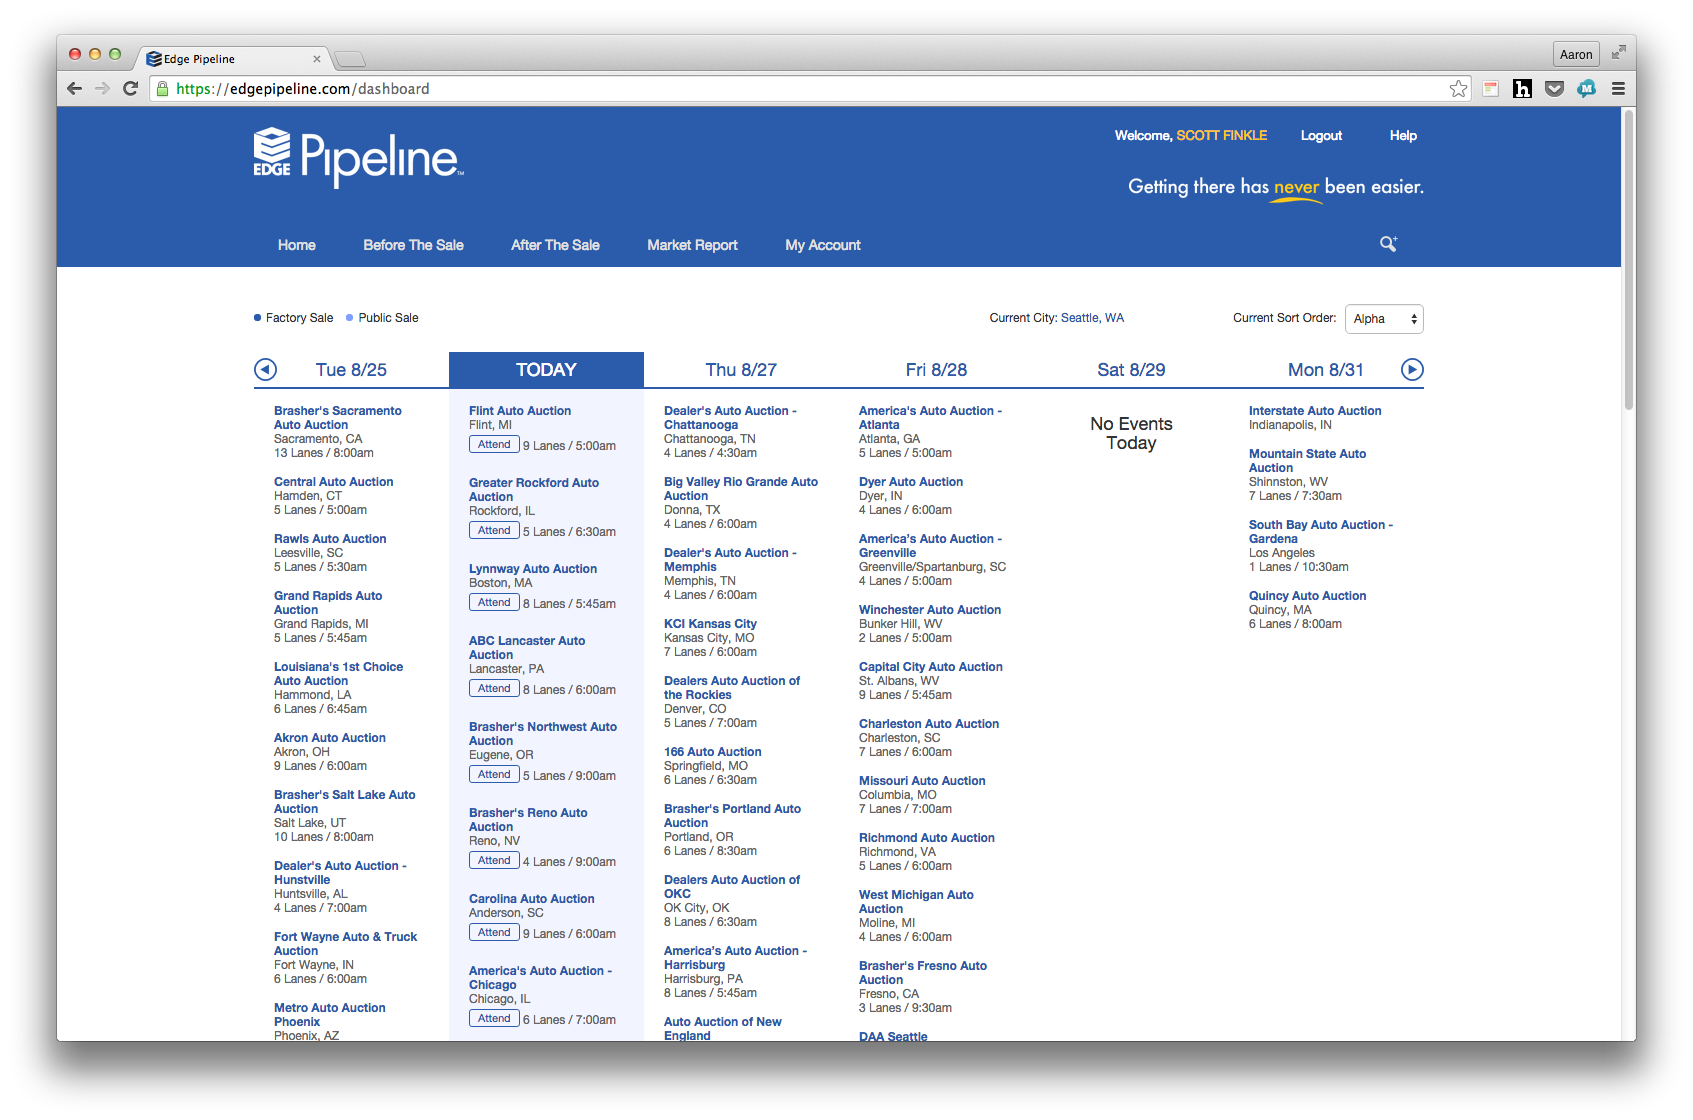Attend the Flint Auto Auction
This screenshot has width=1693, height=1120.
pos(494,445)
